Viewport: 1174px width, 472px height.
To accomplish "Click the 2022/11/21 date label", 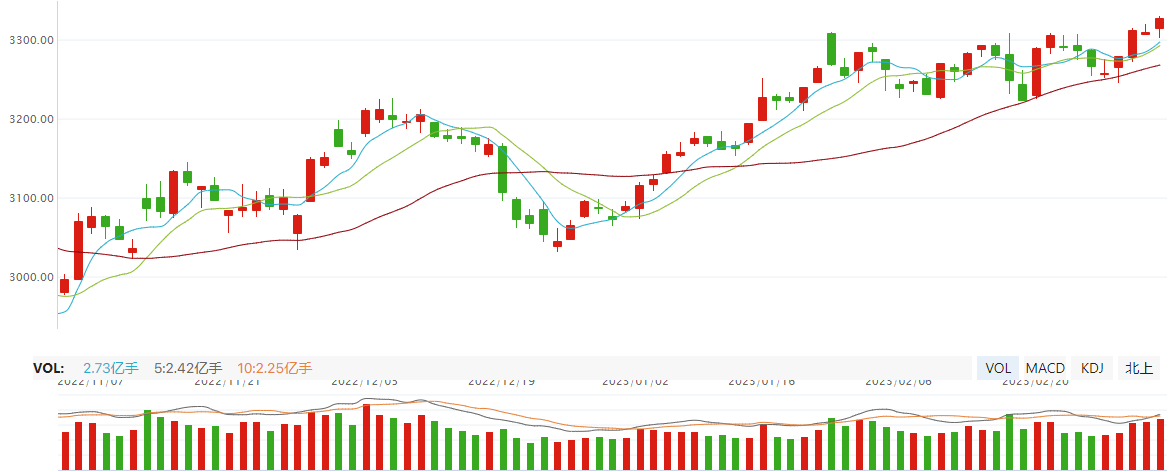I will click(227, 381).
